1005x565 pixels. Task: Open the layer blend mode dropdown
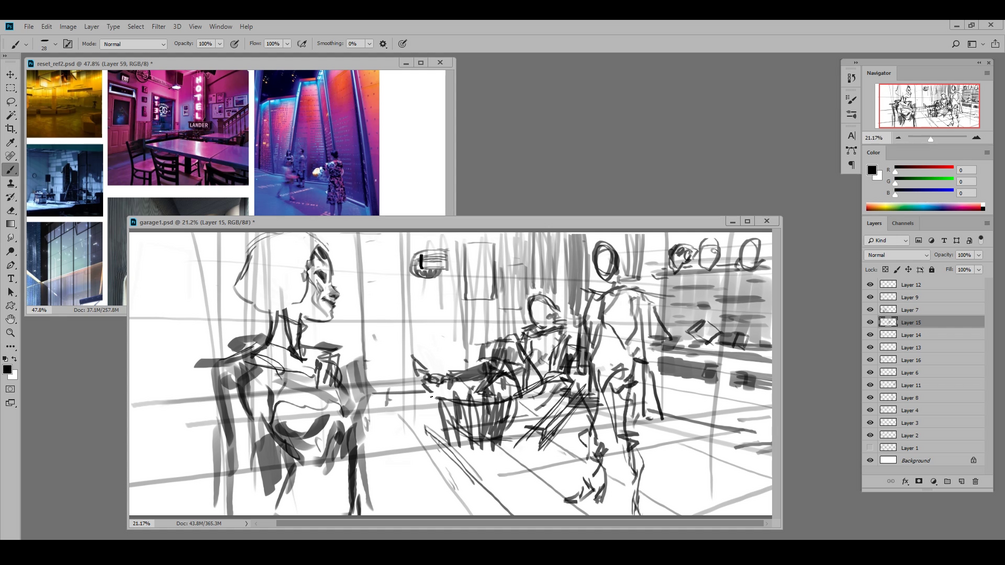tap(897, 255)
